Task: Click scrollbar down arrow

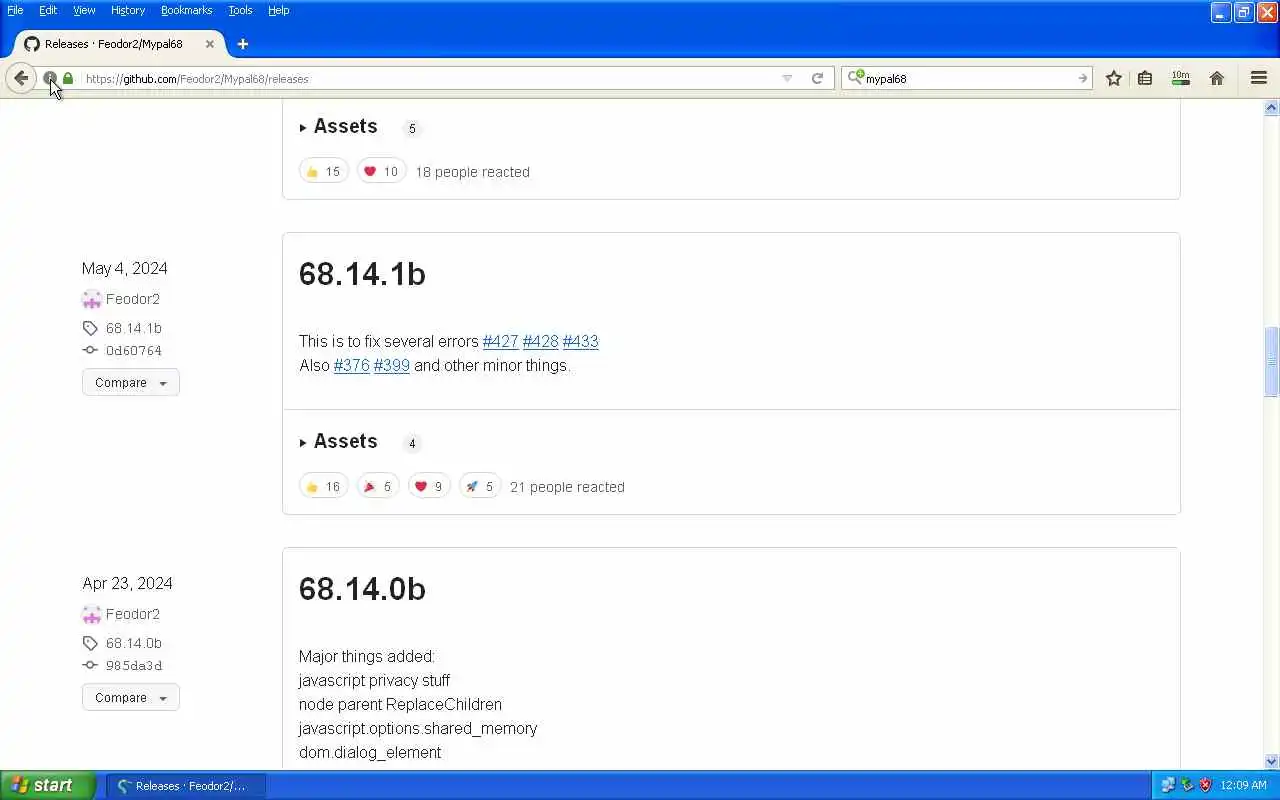Action: [1271, 761]
